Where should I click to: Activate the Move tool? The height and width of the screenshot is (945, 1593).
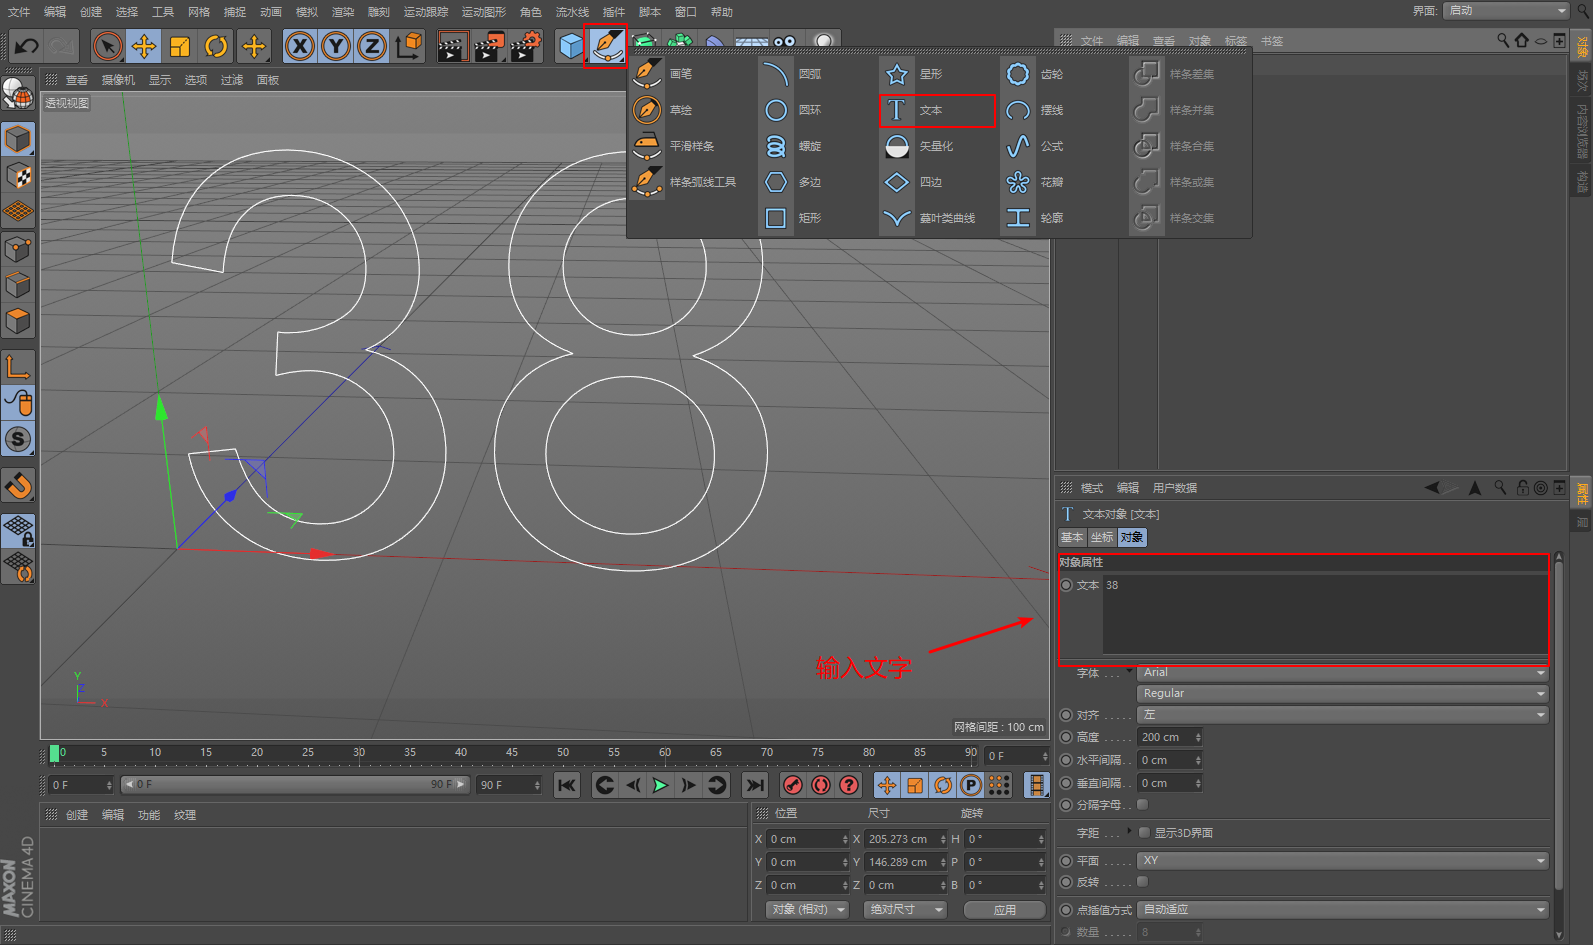(144, 46)
